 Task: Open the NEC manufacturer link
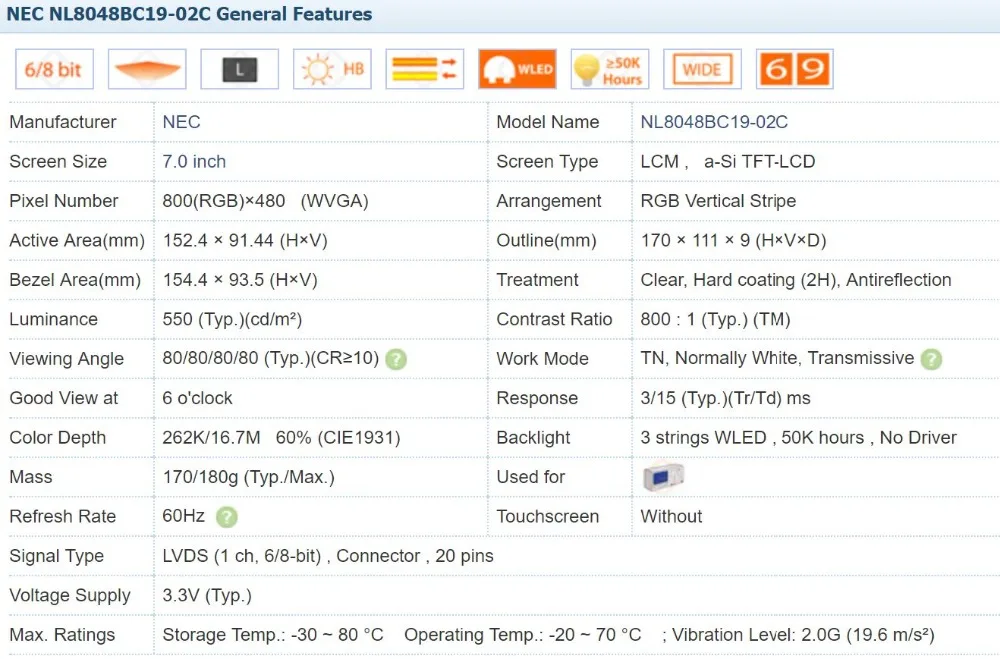click(181, 122)
